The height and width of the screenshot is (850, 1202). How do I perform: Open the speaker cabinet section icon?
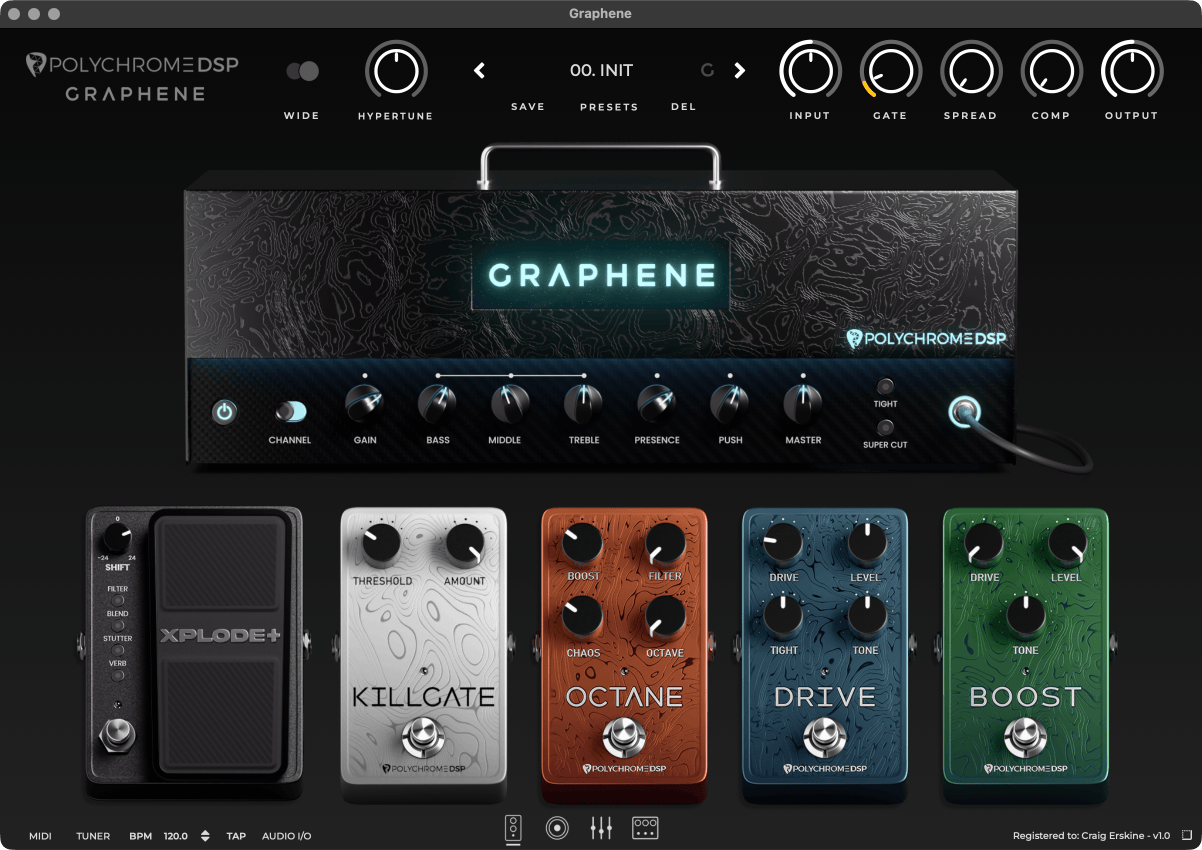557,828
